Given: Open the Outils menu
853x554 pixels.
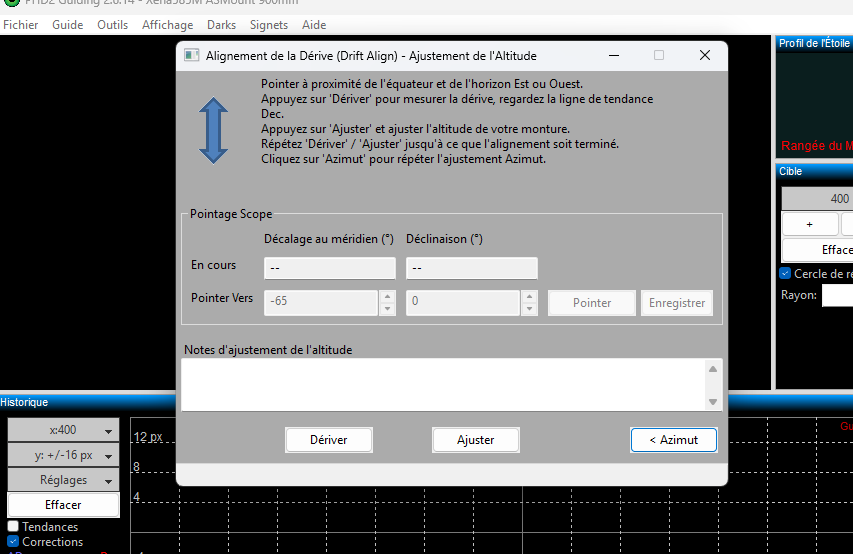Looking at the screenshot, I should (113, 25).
